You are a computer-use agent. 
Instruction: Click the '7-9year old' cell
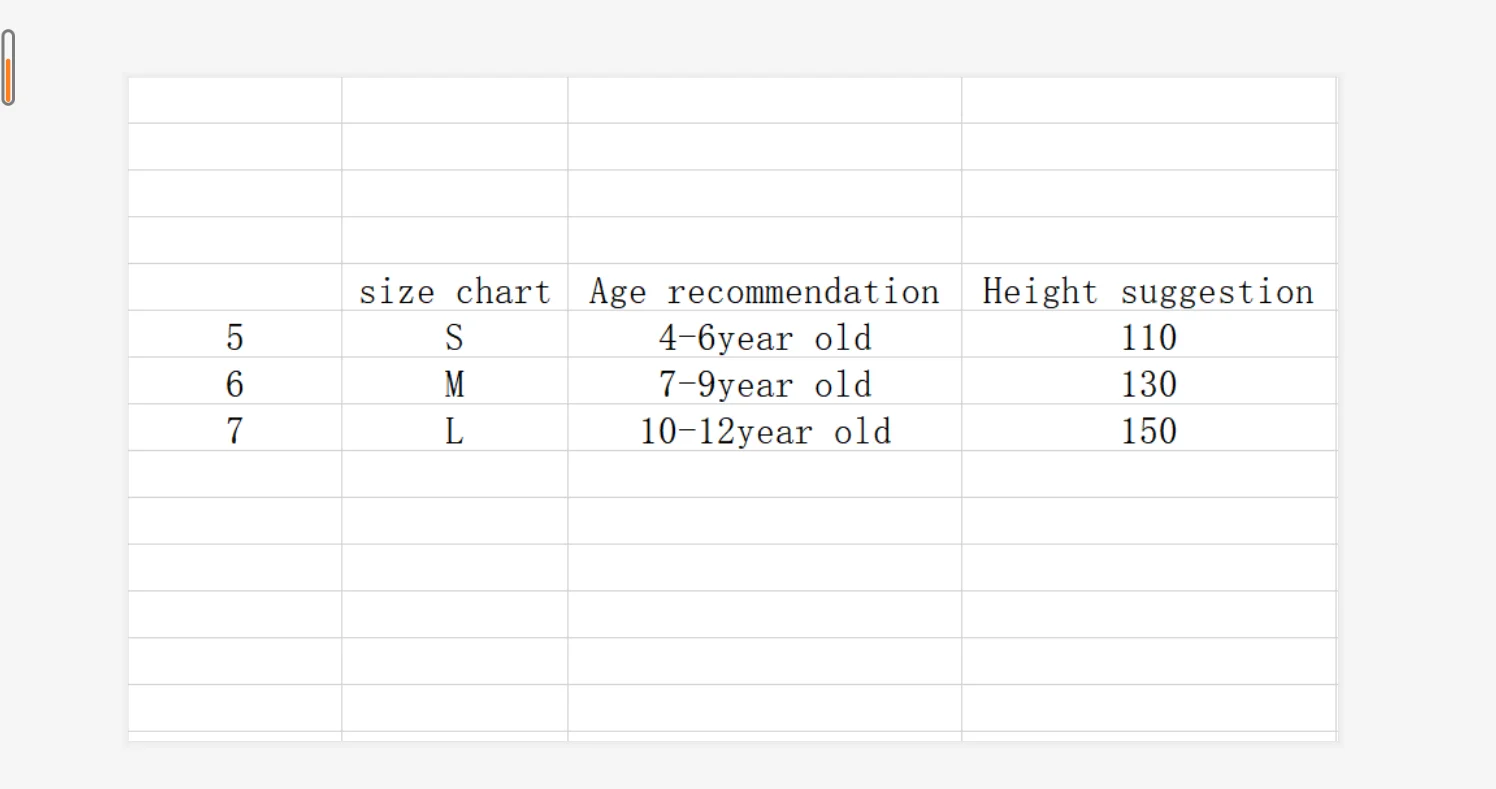[x=765, y=381]
